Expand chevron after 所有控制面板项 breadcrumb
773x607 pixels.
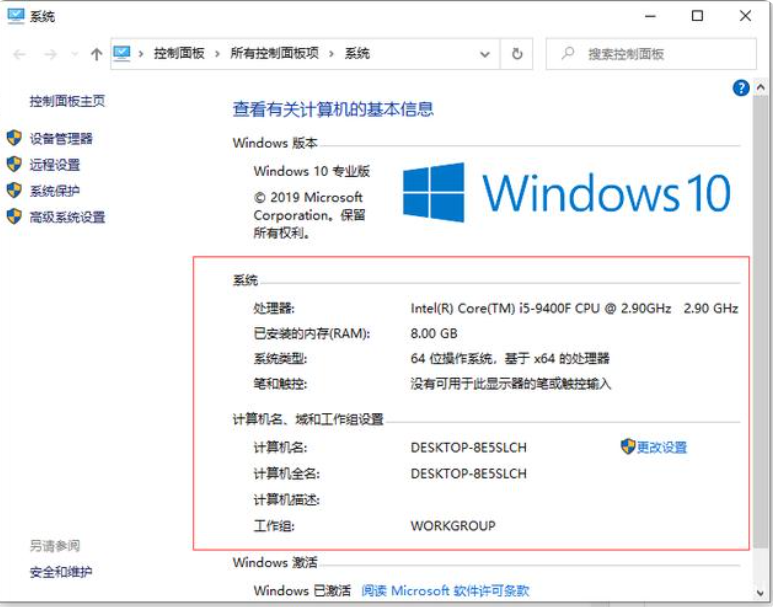tap(331, 54)
